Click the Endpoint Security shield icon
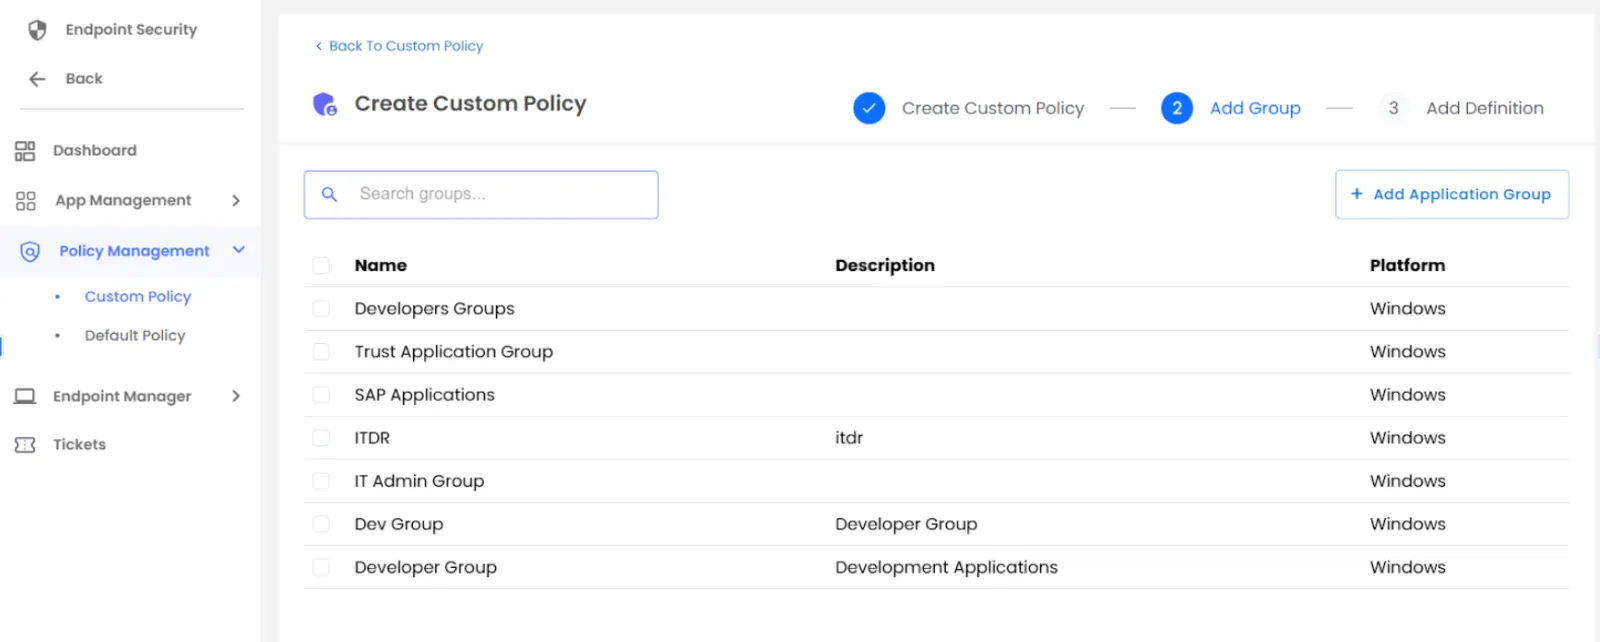The image size is (1600, 642). pos(37,30)
